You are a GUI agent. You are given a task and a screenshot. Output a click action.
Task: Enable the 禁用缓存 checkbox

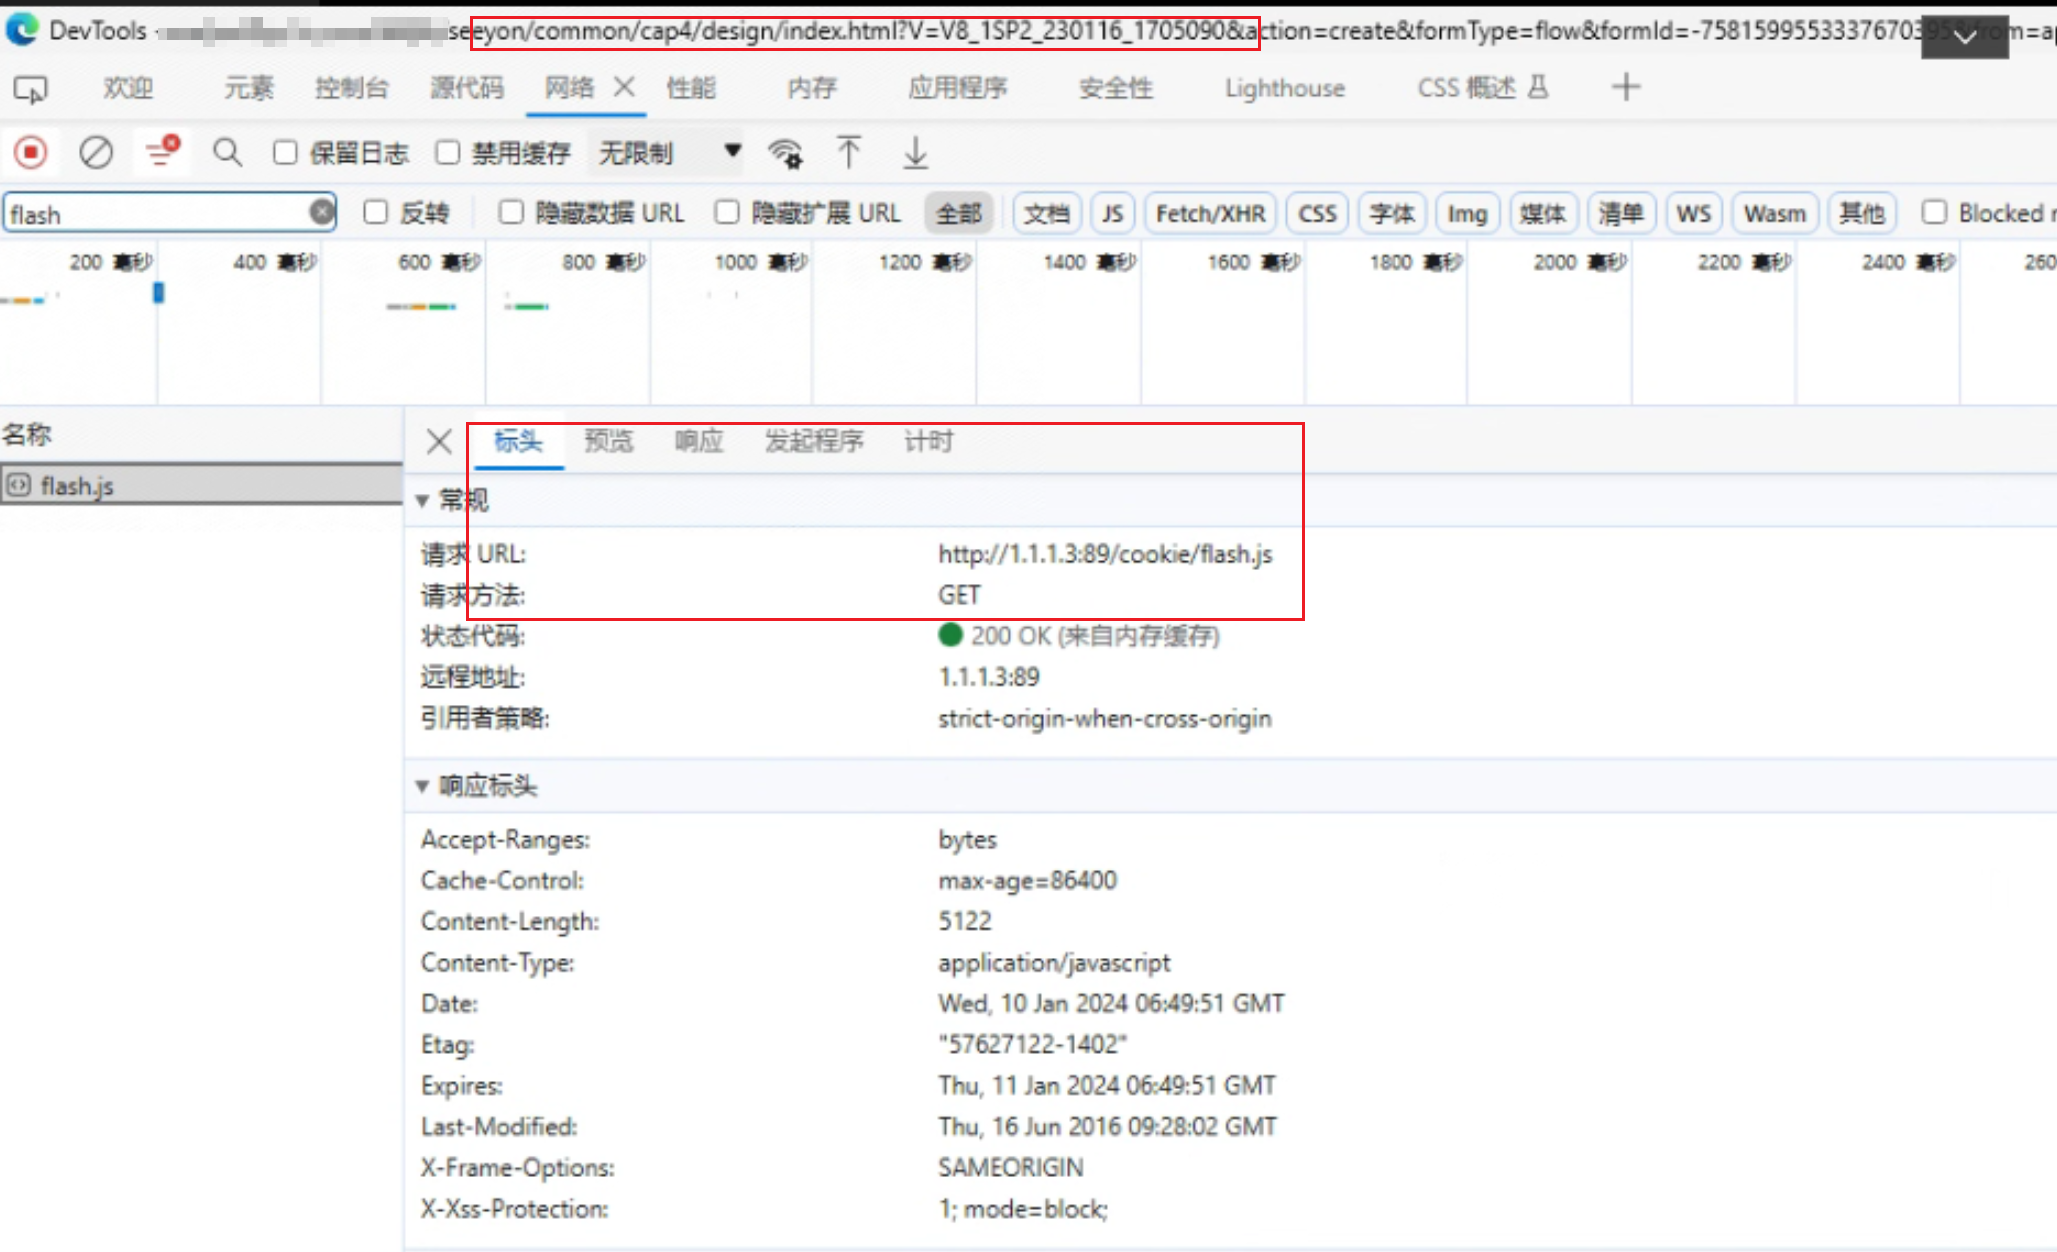[448, 153]
